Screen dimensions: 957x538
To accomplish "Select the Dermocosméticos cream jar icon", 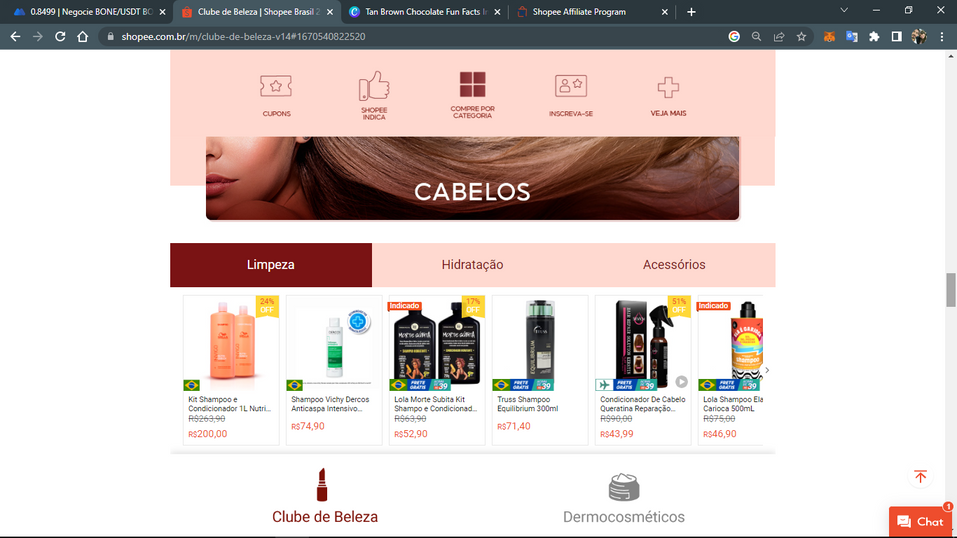I will [623, 487].
